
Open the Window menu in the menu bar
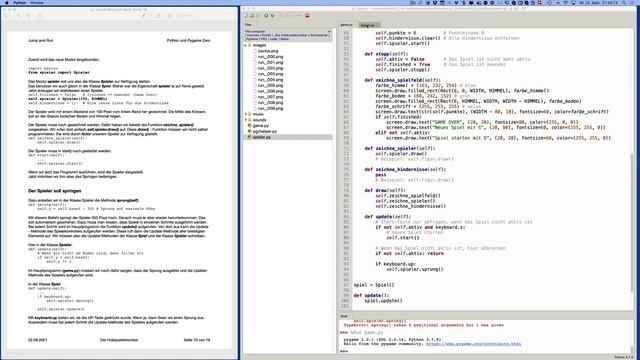tap(37, 2)
